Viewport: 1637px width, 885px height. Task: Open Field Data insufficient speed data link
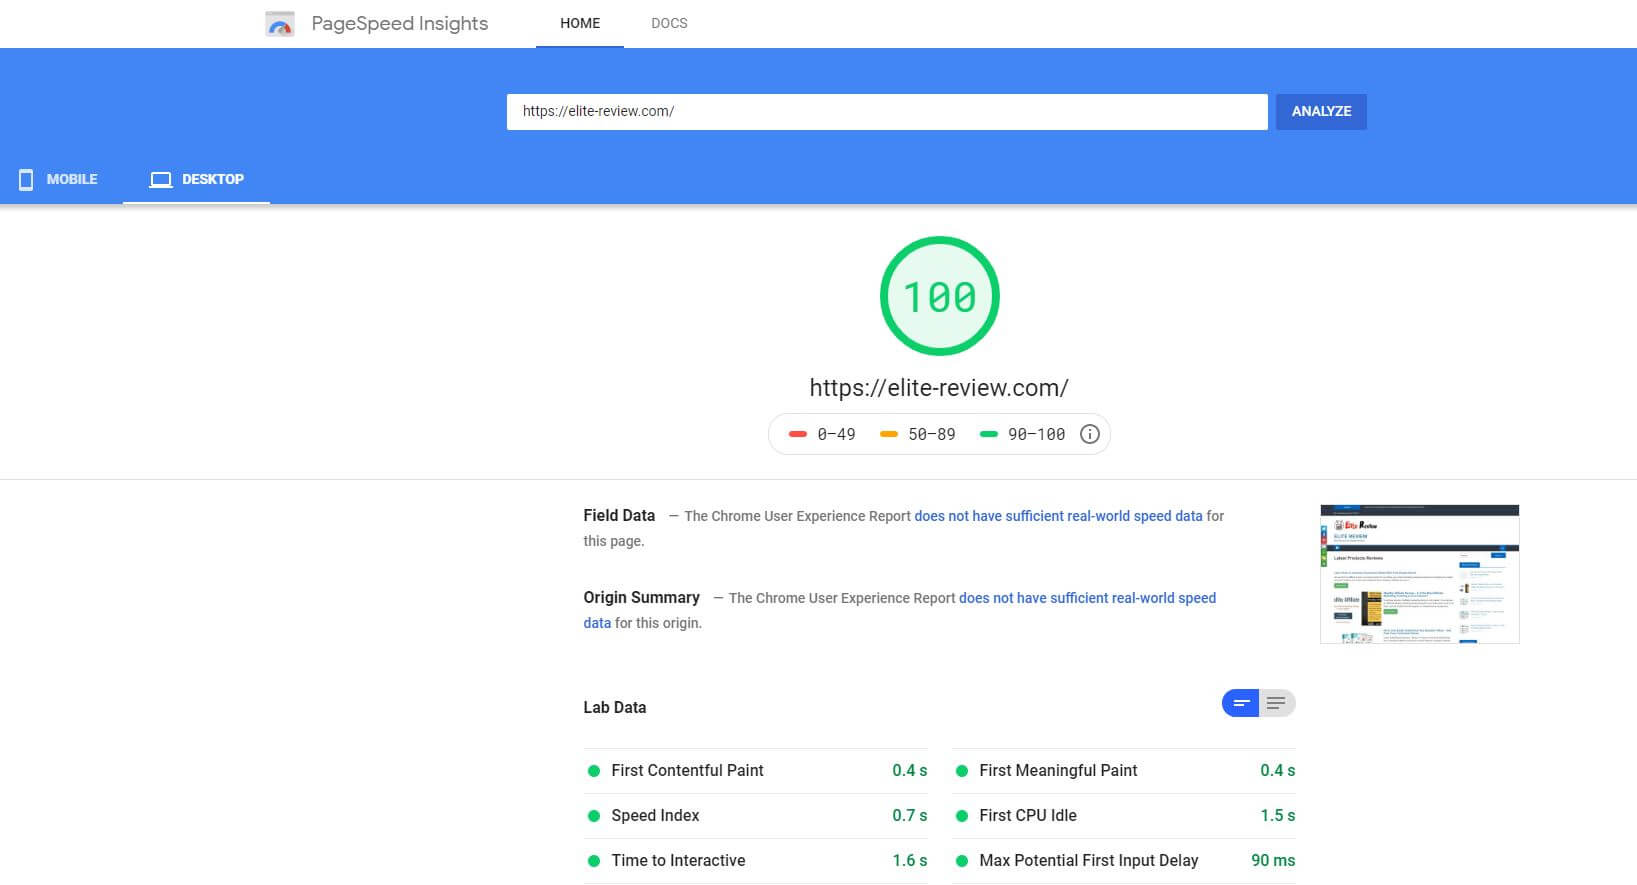tap(1058, 516)
